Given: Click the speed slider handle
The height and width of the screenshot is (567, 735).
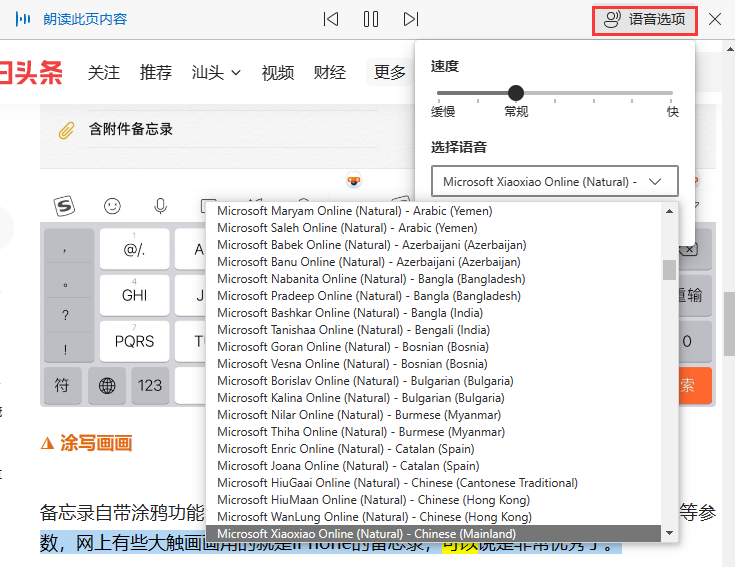Looking at the screenshot, I should click(x=516, y=93).
